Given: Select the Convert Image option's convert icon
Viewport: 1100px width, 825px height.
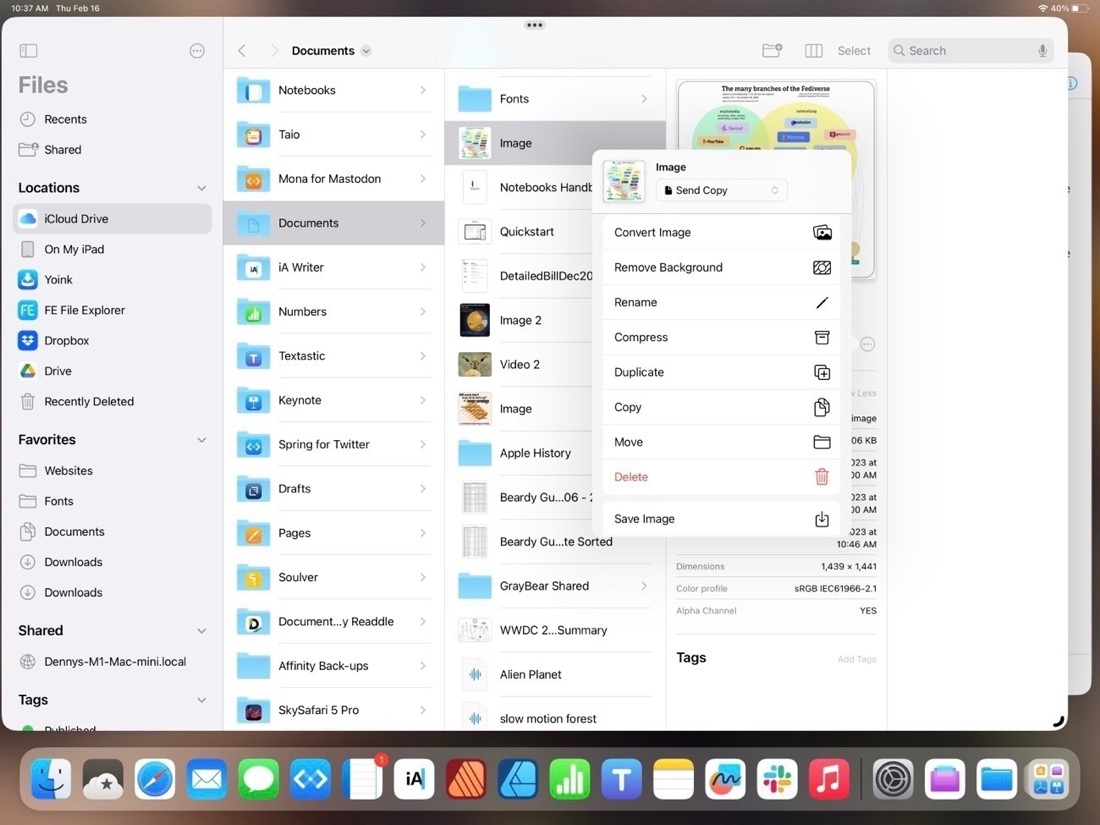Looking at the screenshot, I should pyautogui.click(x=822, y=231).
